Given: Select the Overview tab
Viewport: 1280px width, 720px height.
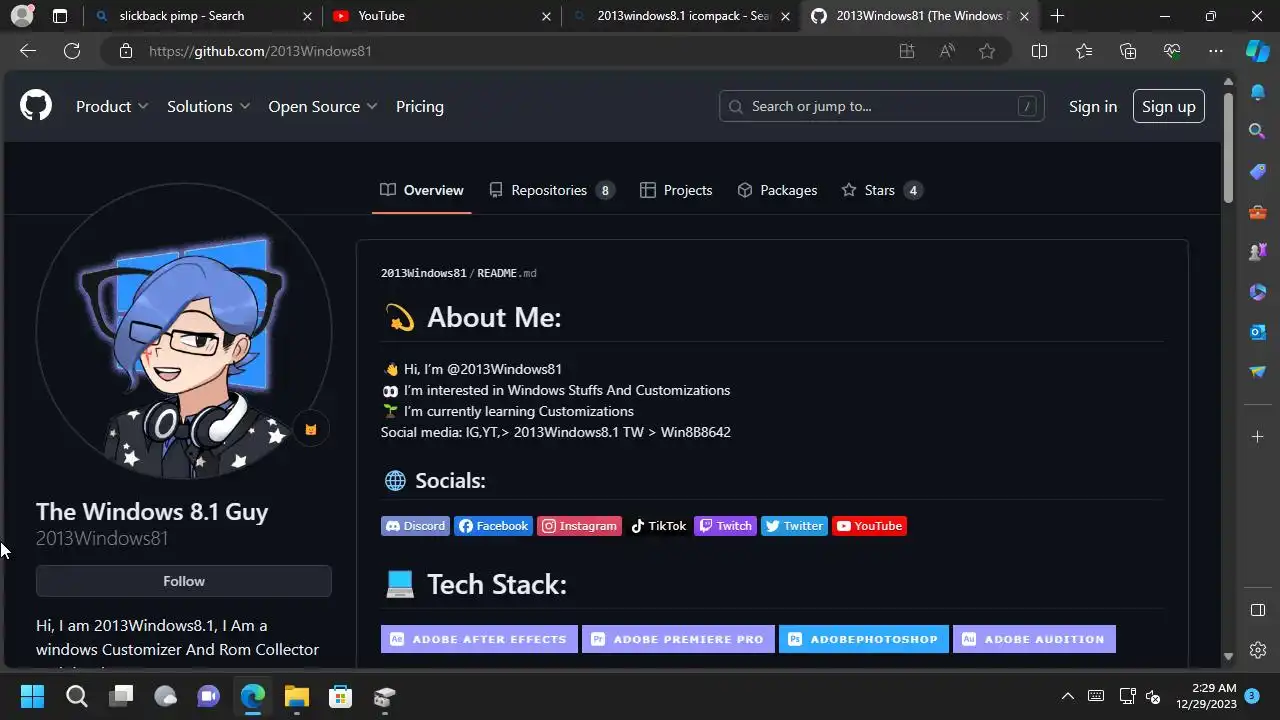Looking at the screenshot, I should [421, 190].
